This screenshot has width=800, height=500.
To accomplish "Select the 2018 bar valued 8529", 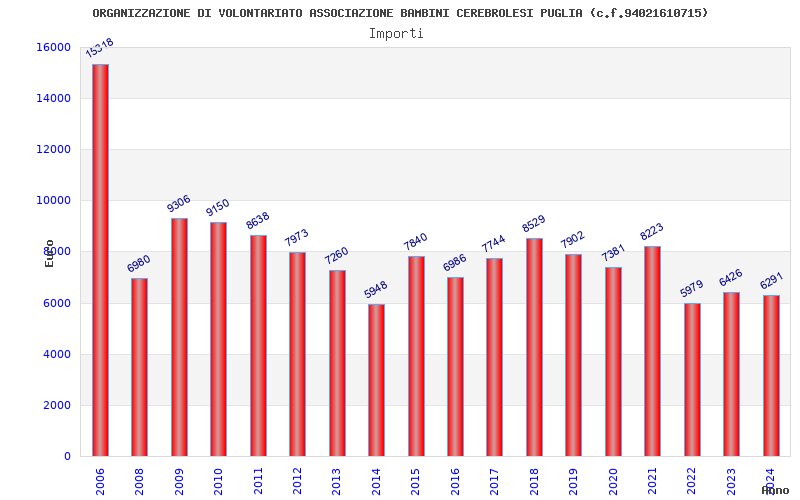I will coord(535,347).
